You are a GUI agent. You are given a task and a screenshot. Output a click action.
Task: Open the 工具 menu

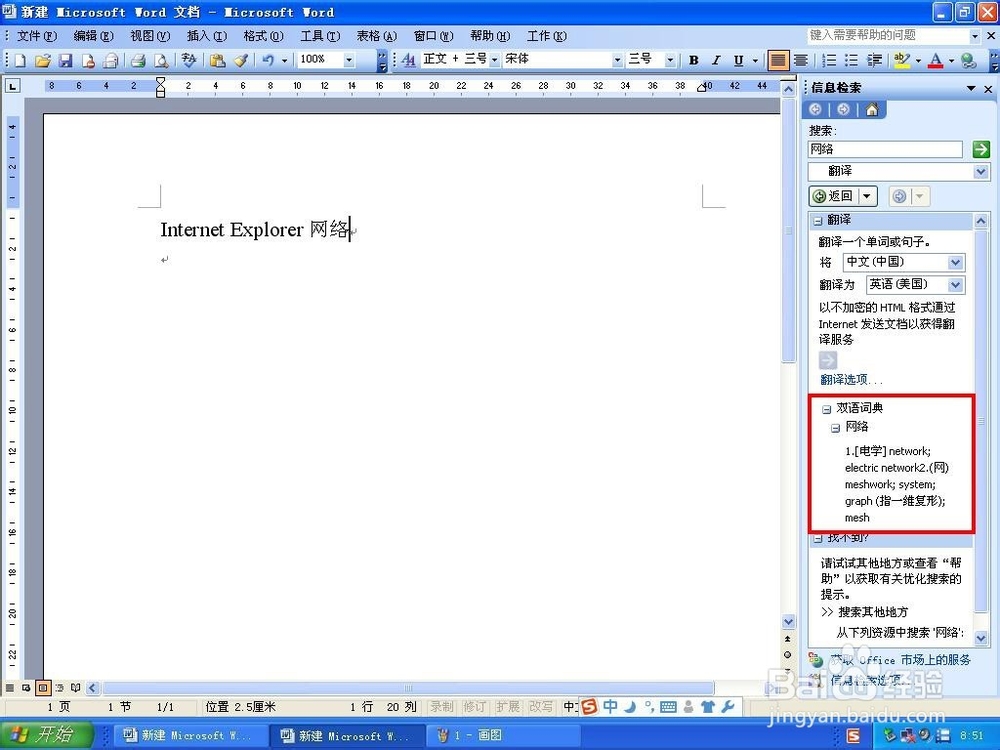point(320,36)
